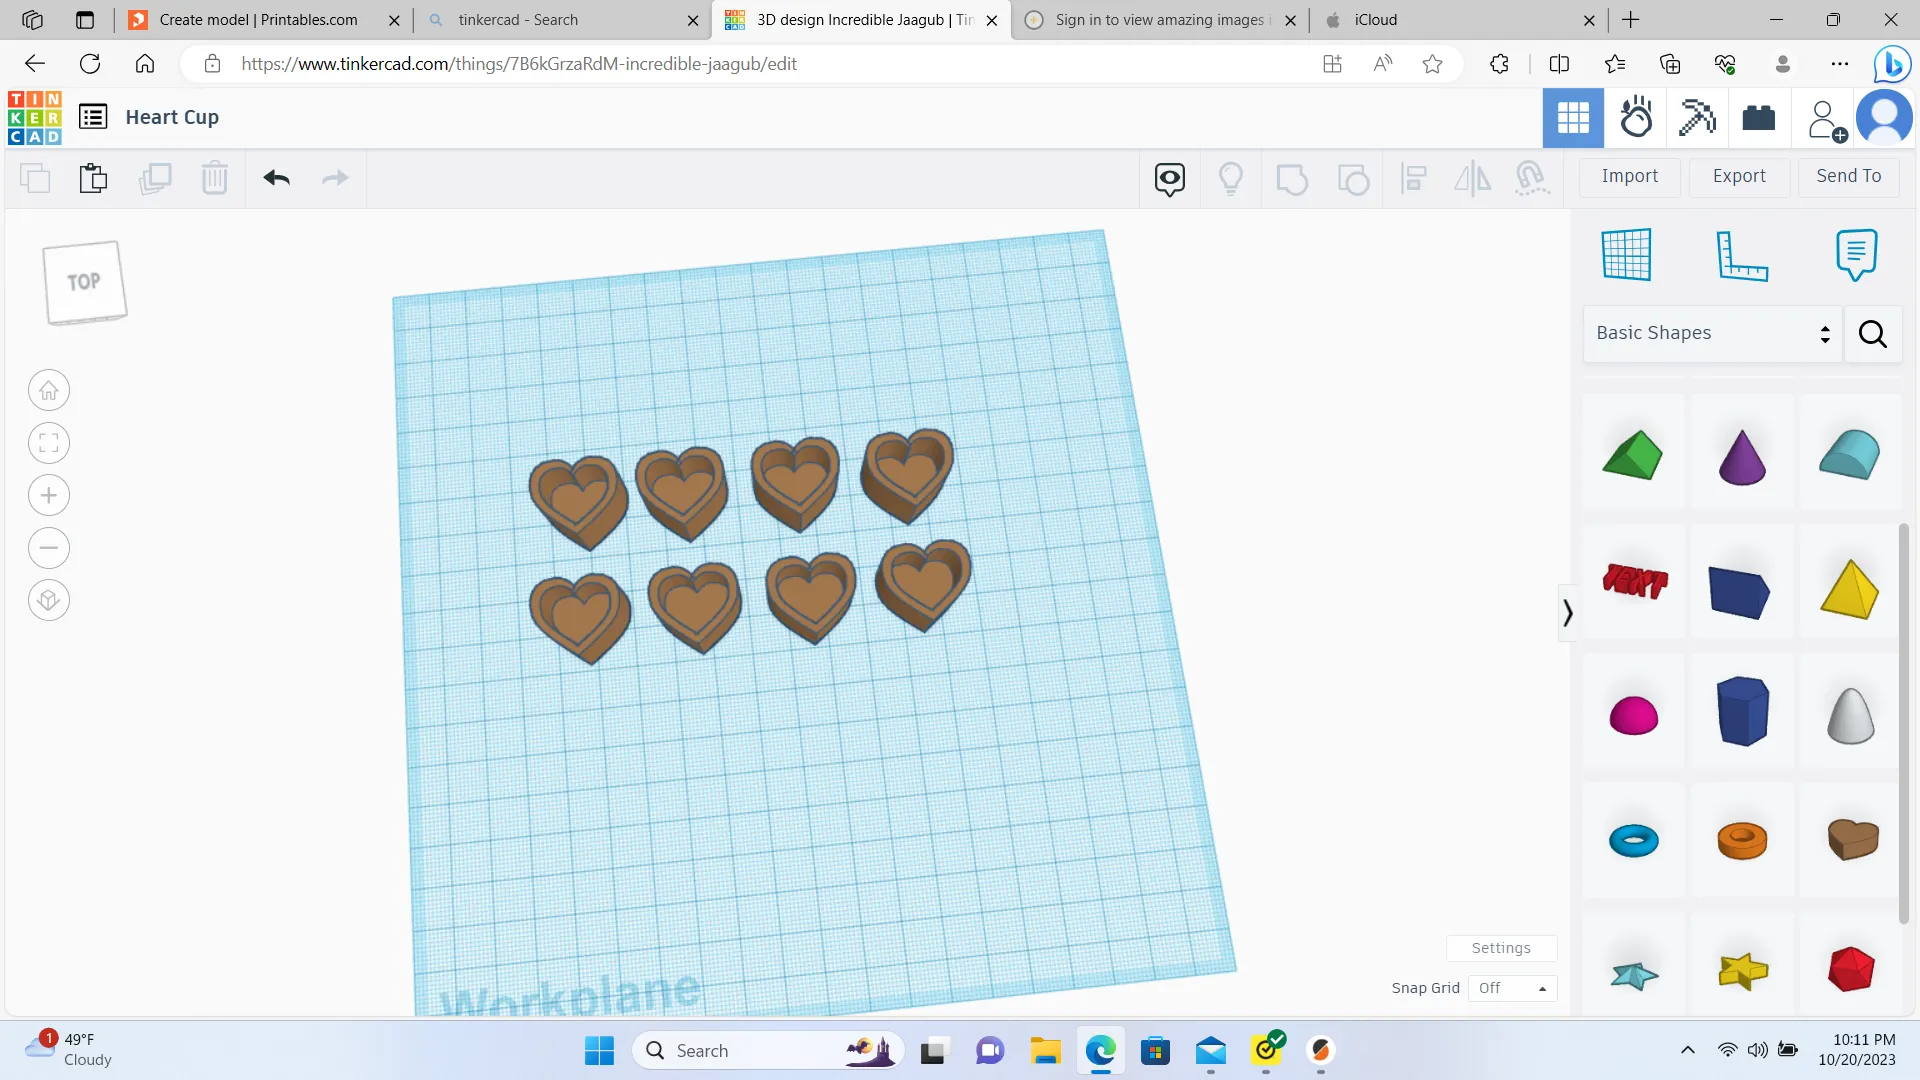
Task: Open the Basic Shapes dropdown
Action: pos(1712,334)
